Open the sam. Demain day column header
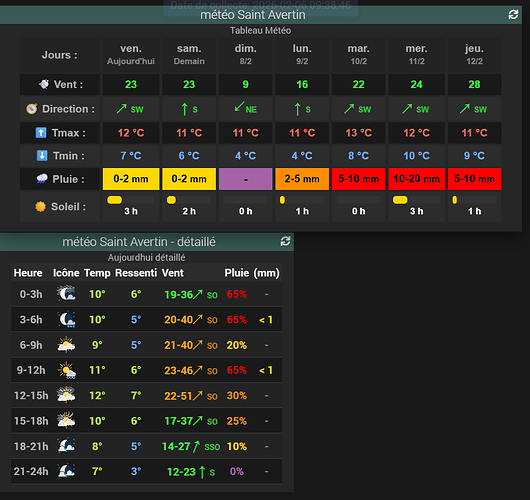Image resolution: width=530 pixels, height=500 pixels. tap(189, 54)
